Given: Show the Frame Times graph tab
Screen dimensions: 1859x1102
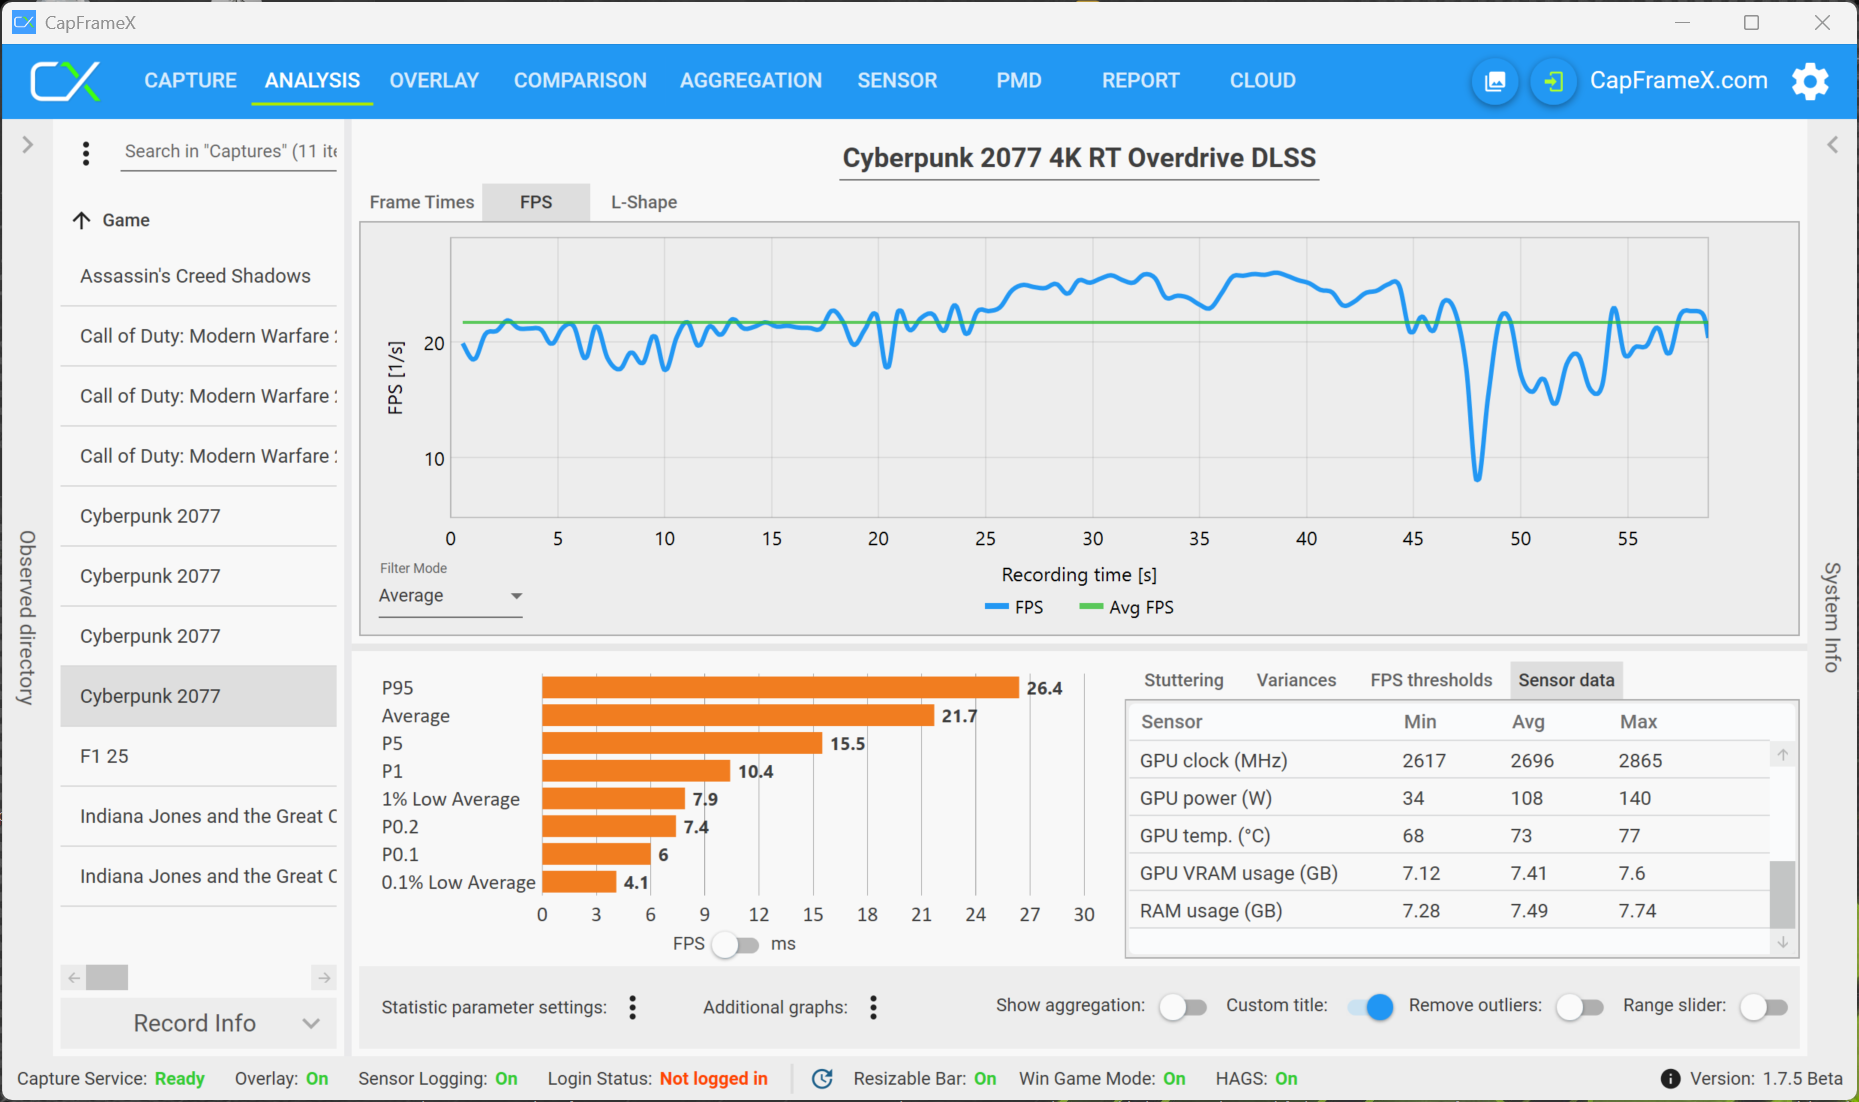Looking at the screenshot, I should pos(422,202).
